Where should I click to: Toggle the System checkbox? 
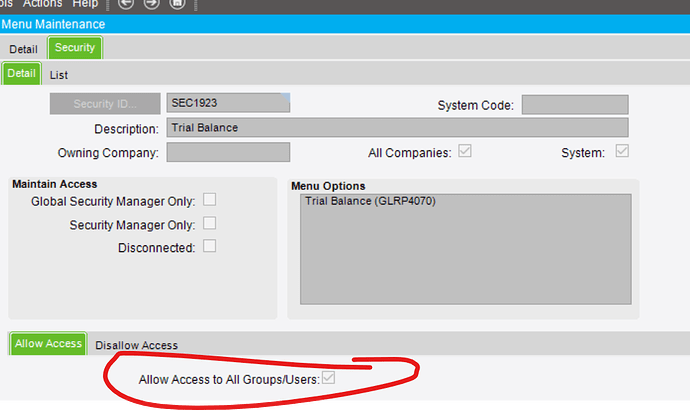622,151
